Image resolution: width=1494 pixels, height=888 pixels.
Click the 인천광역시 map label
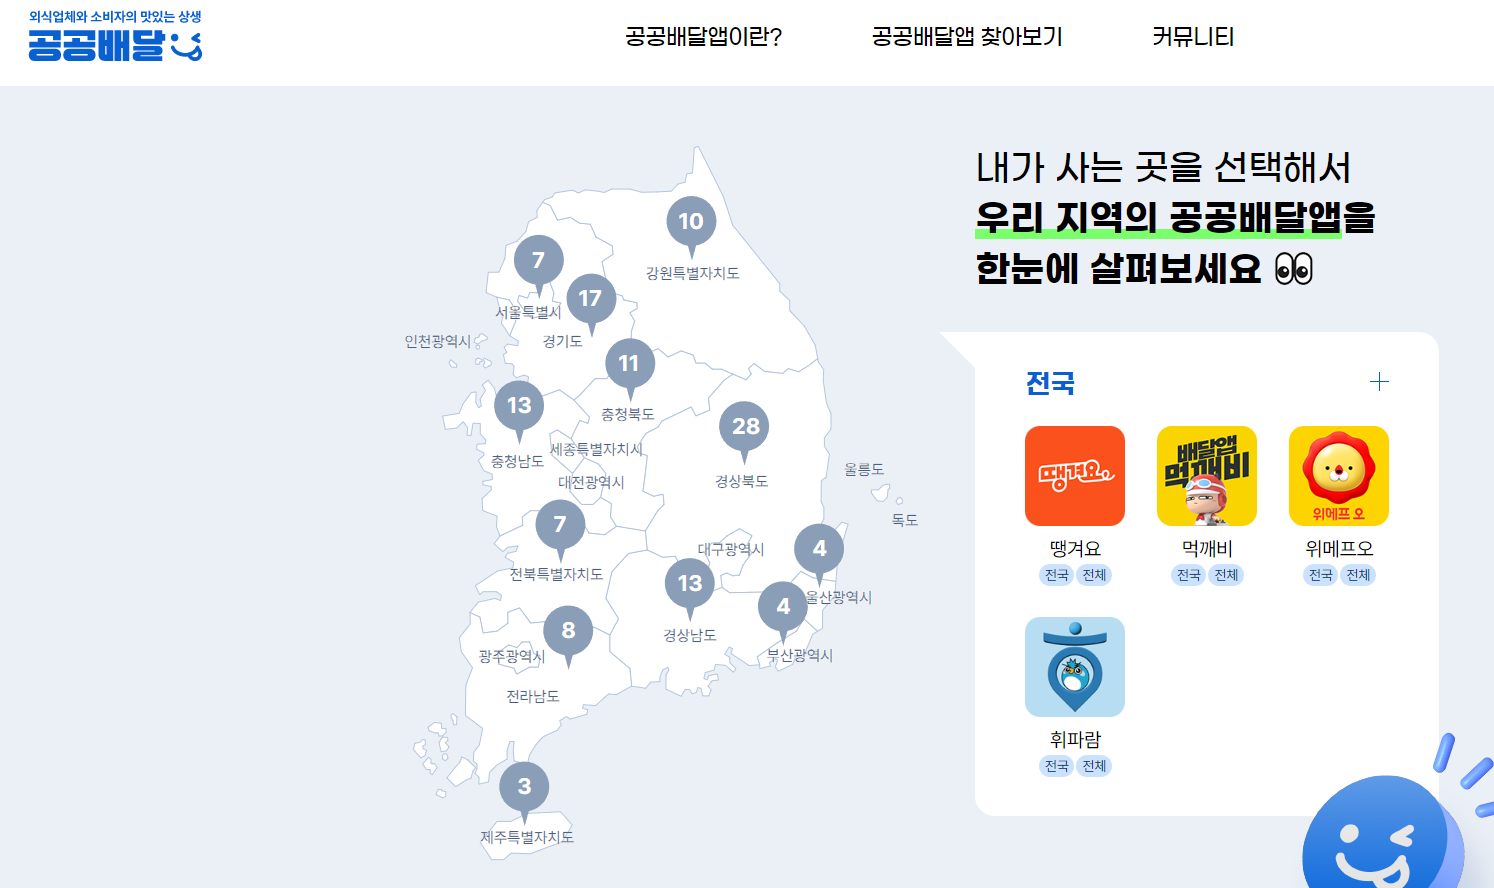tap(437, 341)
